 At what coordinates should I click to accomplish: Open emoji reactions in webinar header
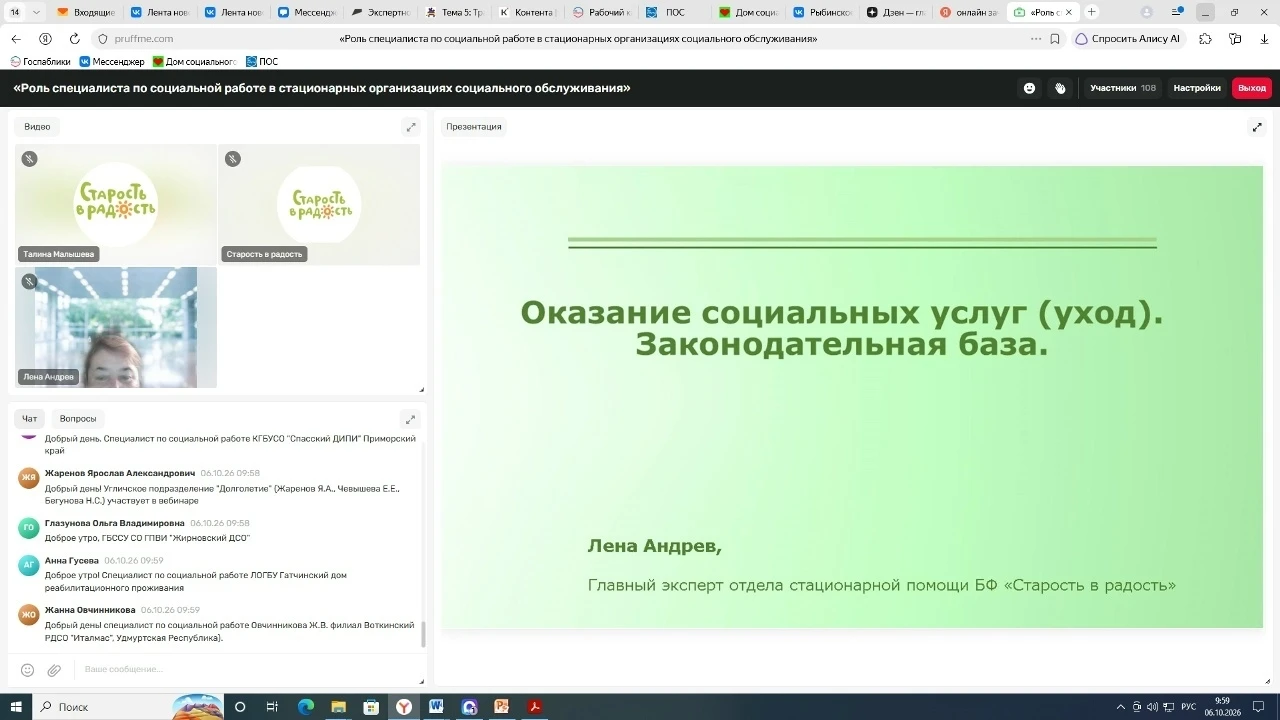(1029, 88)
